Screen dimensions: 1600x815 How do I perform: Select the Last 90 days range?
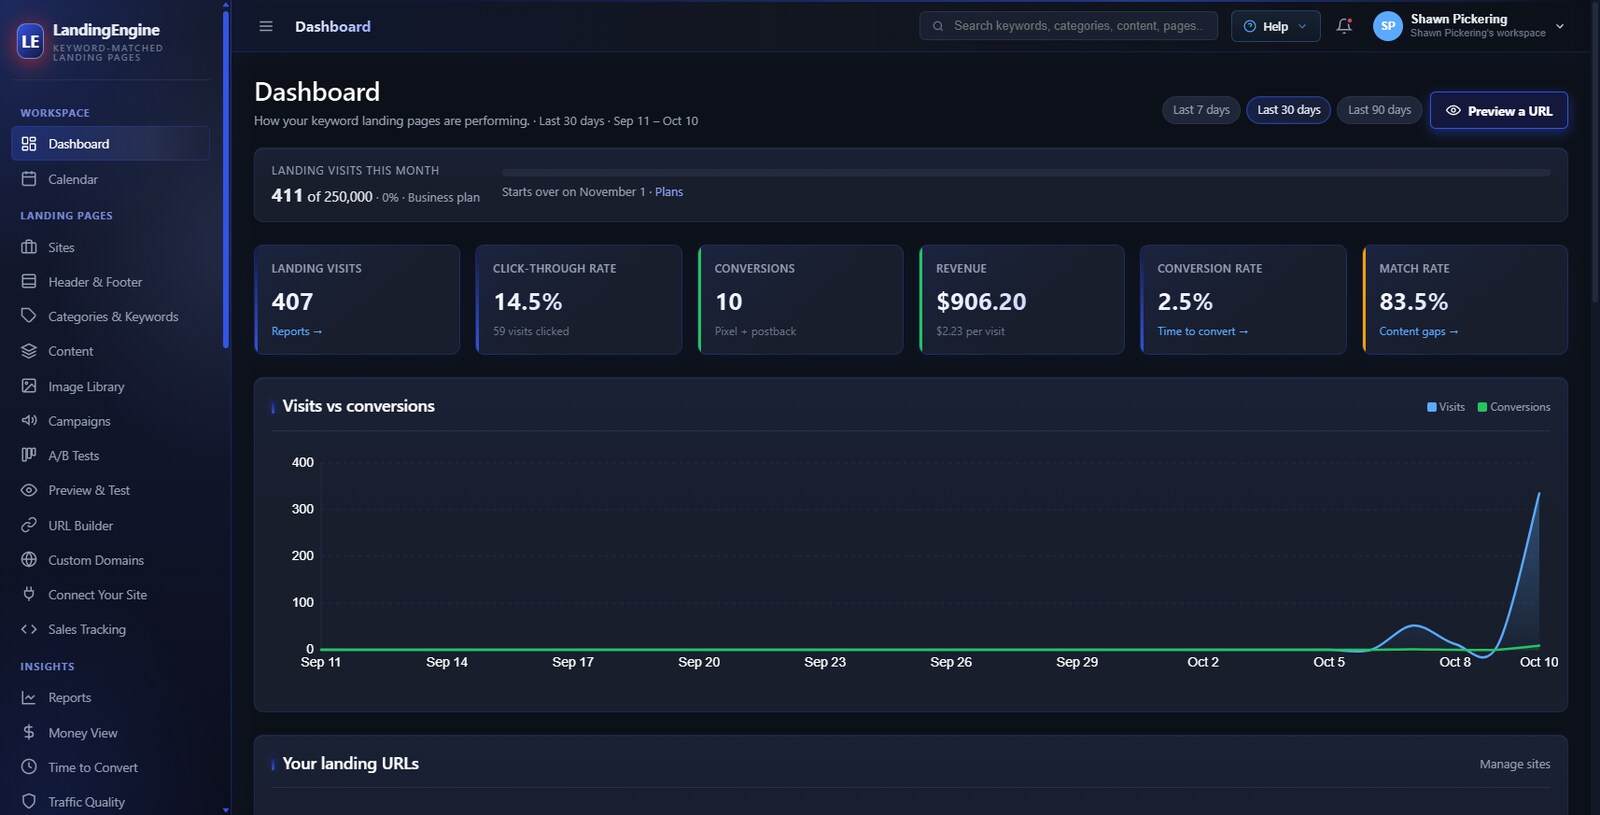pos(1379,110)
